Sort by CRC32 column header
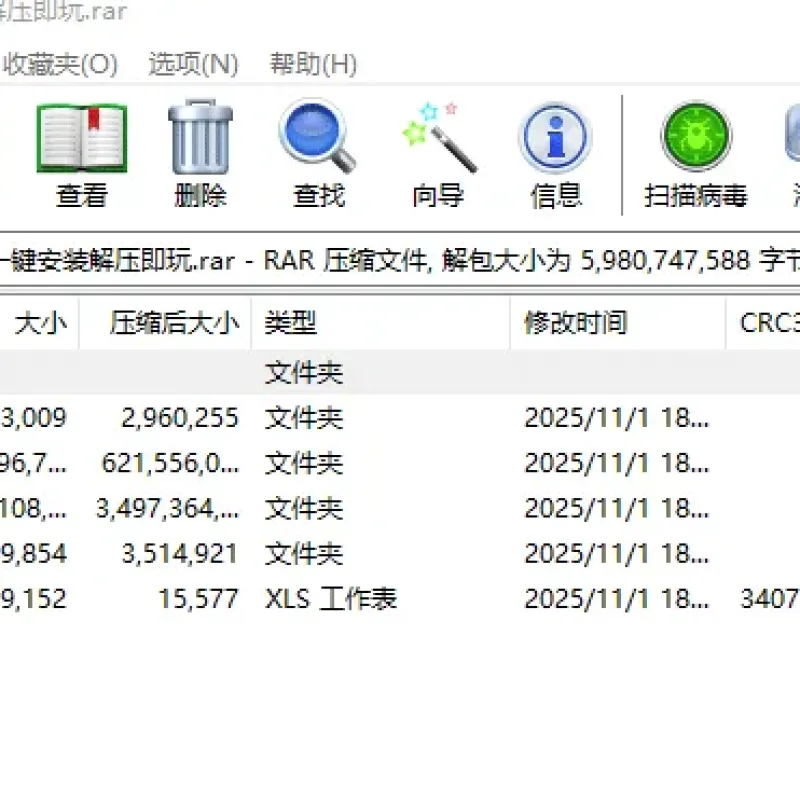This screenshot has height=800, width=800. tap(763, 323)
